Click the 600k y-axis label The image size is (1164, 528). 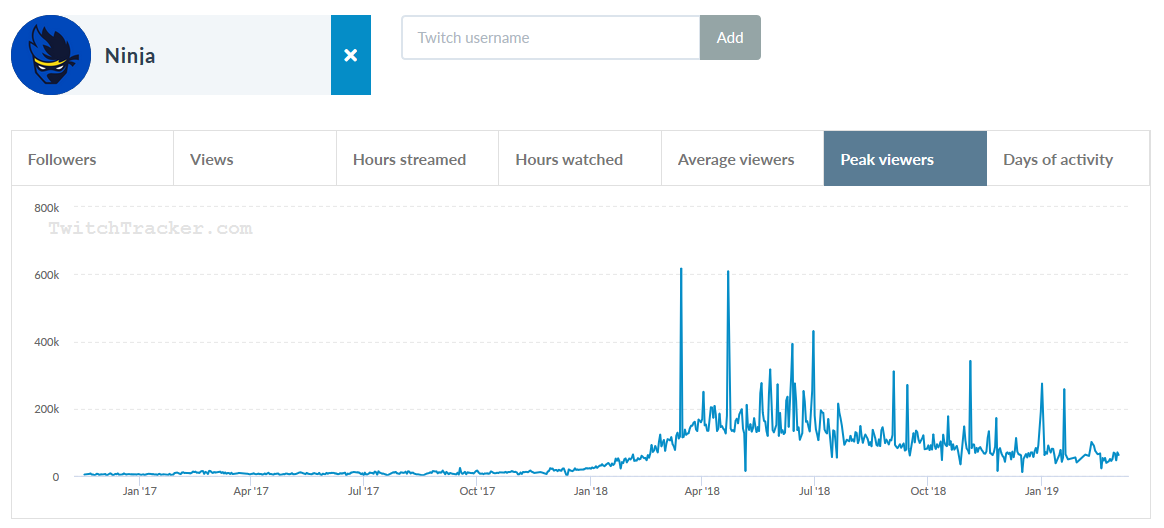(47, 275)
